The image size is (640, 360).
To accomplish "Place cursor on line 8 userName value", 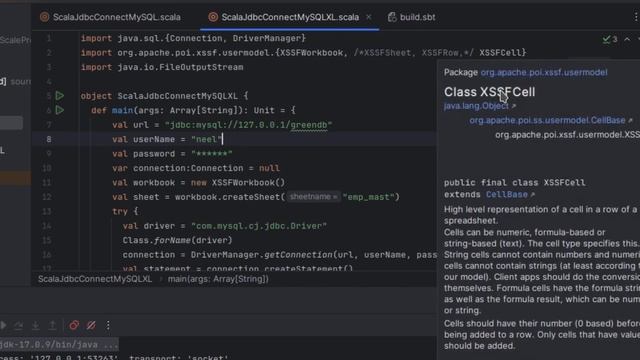I will point(207,139).
